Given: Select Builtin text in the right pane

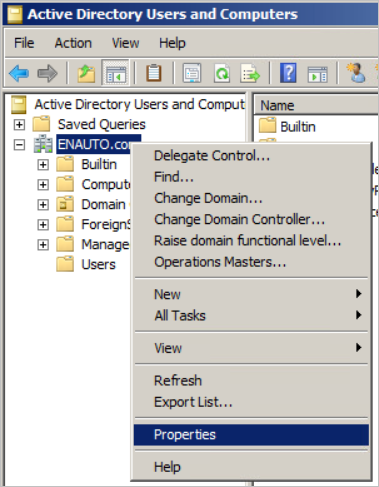Looking at the screenshot, I should pos(298,127).
